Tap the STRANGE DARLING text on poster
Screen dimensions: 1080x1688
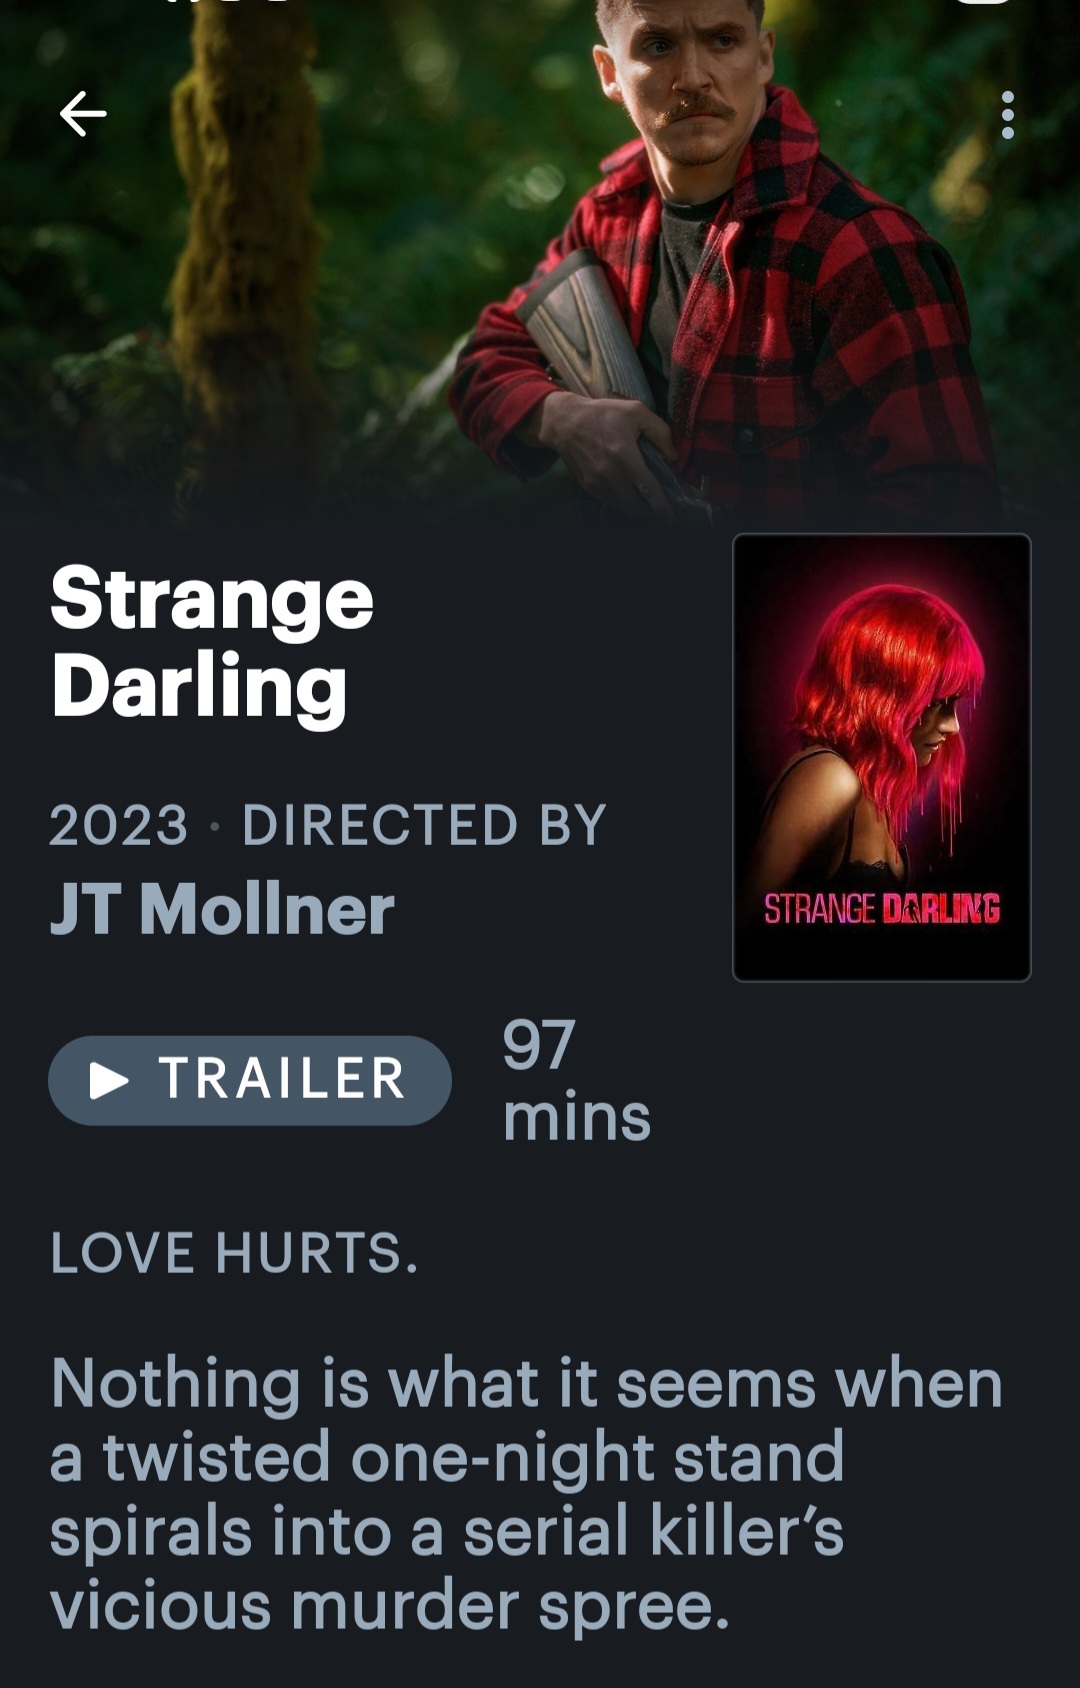point(882,908)
